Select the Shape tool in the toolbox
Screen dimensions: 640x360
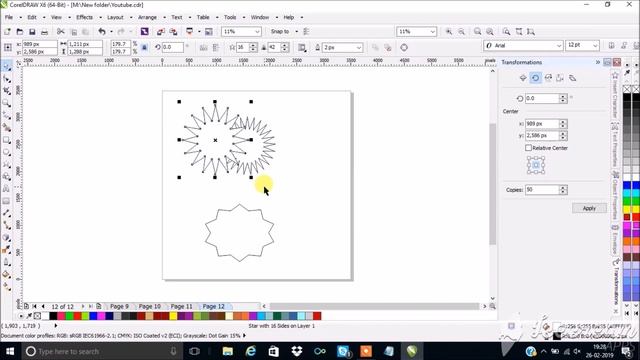click(7, 79)
